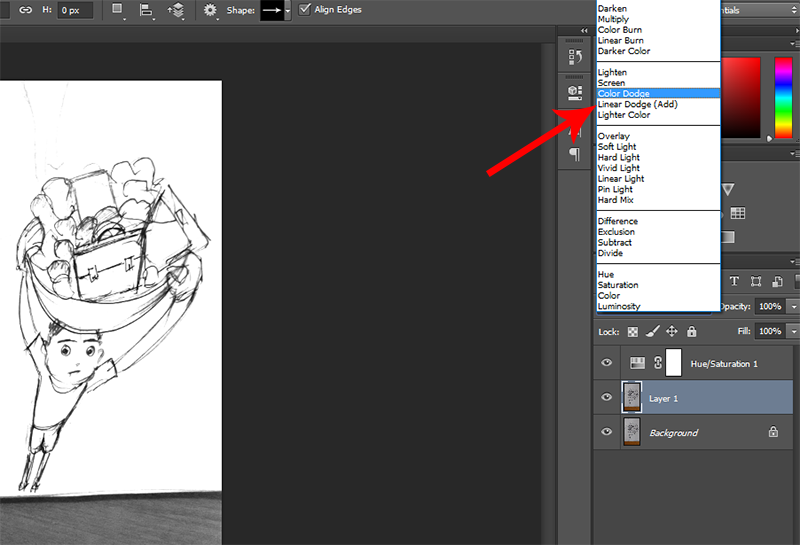Open the History panel icon
800x545 pixels.
point(575,56)
